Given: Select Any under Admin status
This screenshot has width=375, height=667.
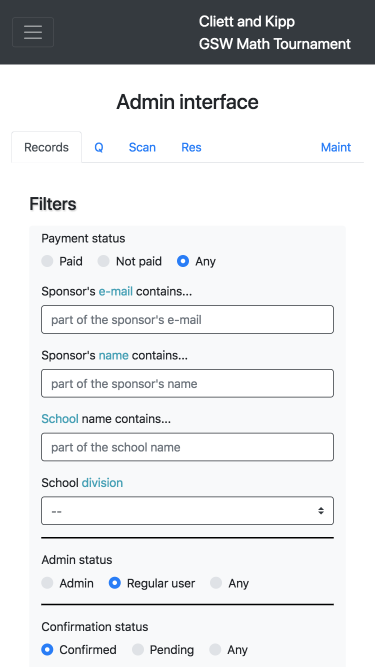Looking at the screenshot, I should click(216, 583).
